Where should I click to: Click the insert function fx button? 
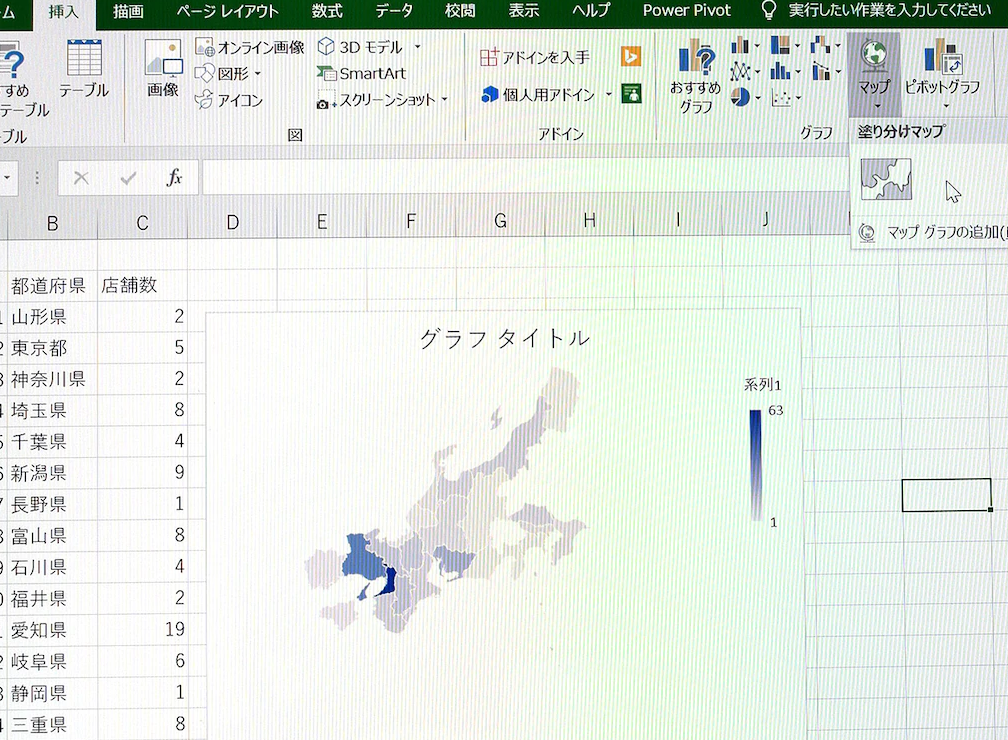(174, 178)
